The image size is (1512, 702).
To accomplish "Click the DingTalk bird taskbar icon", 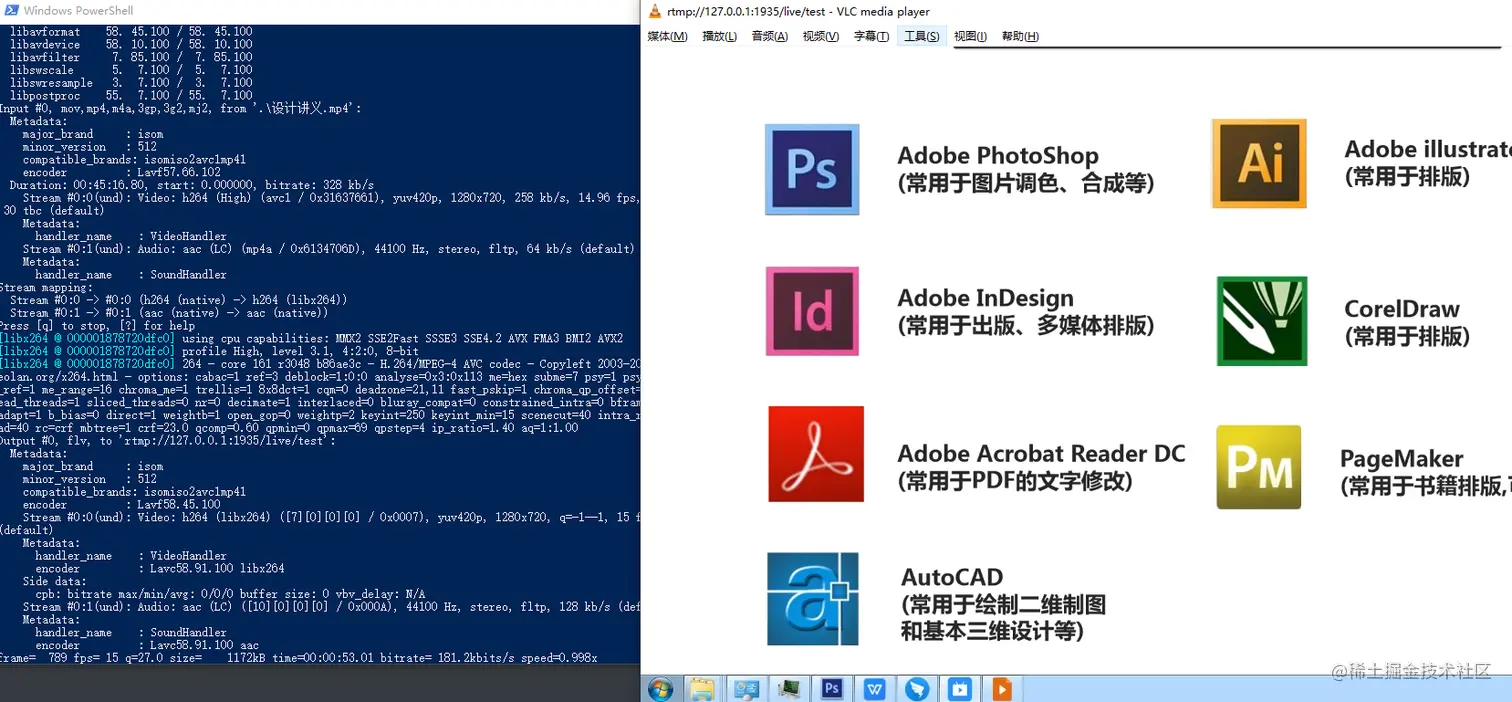I will [x=917, y=689].
